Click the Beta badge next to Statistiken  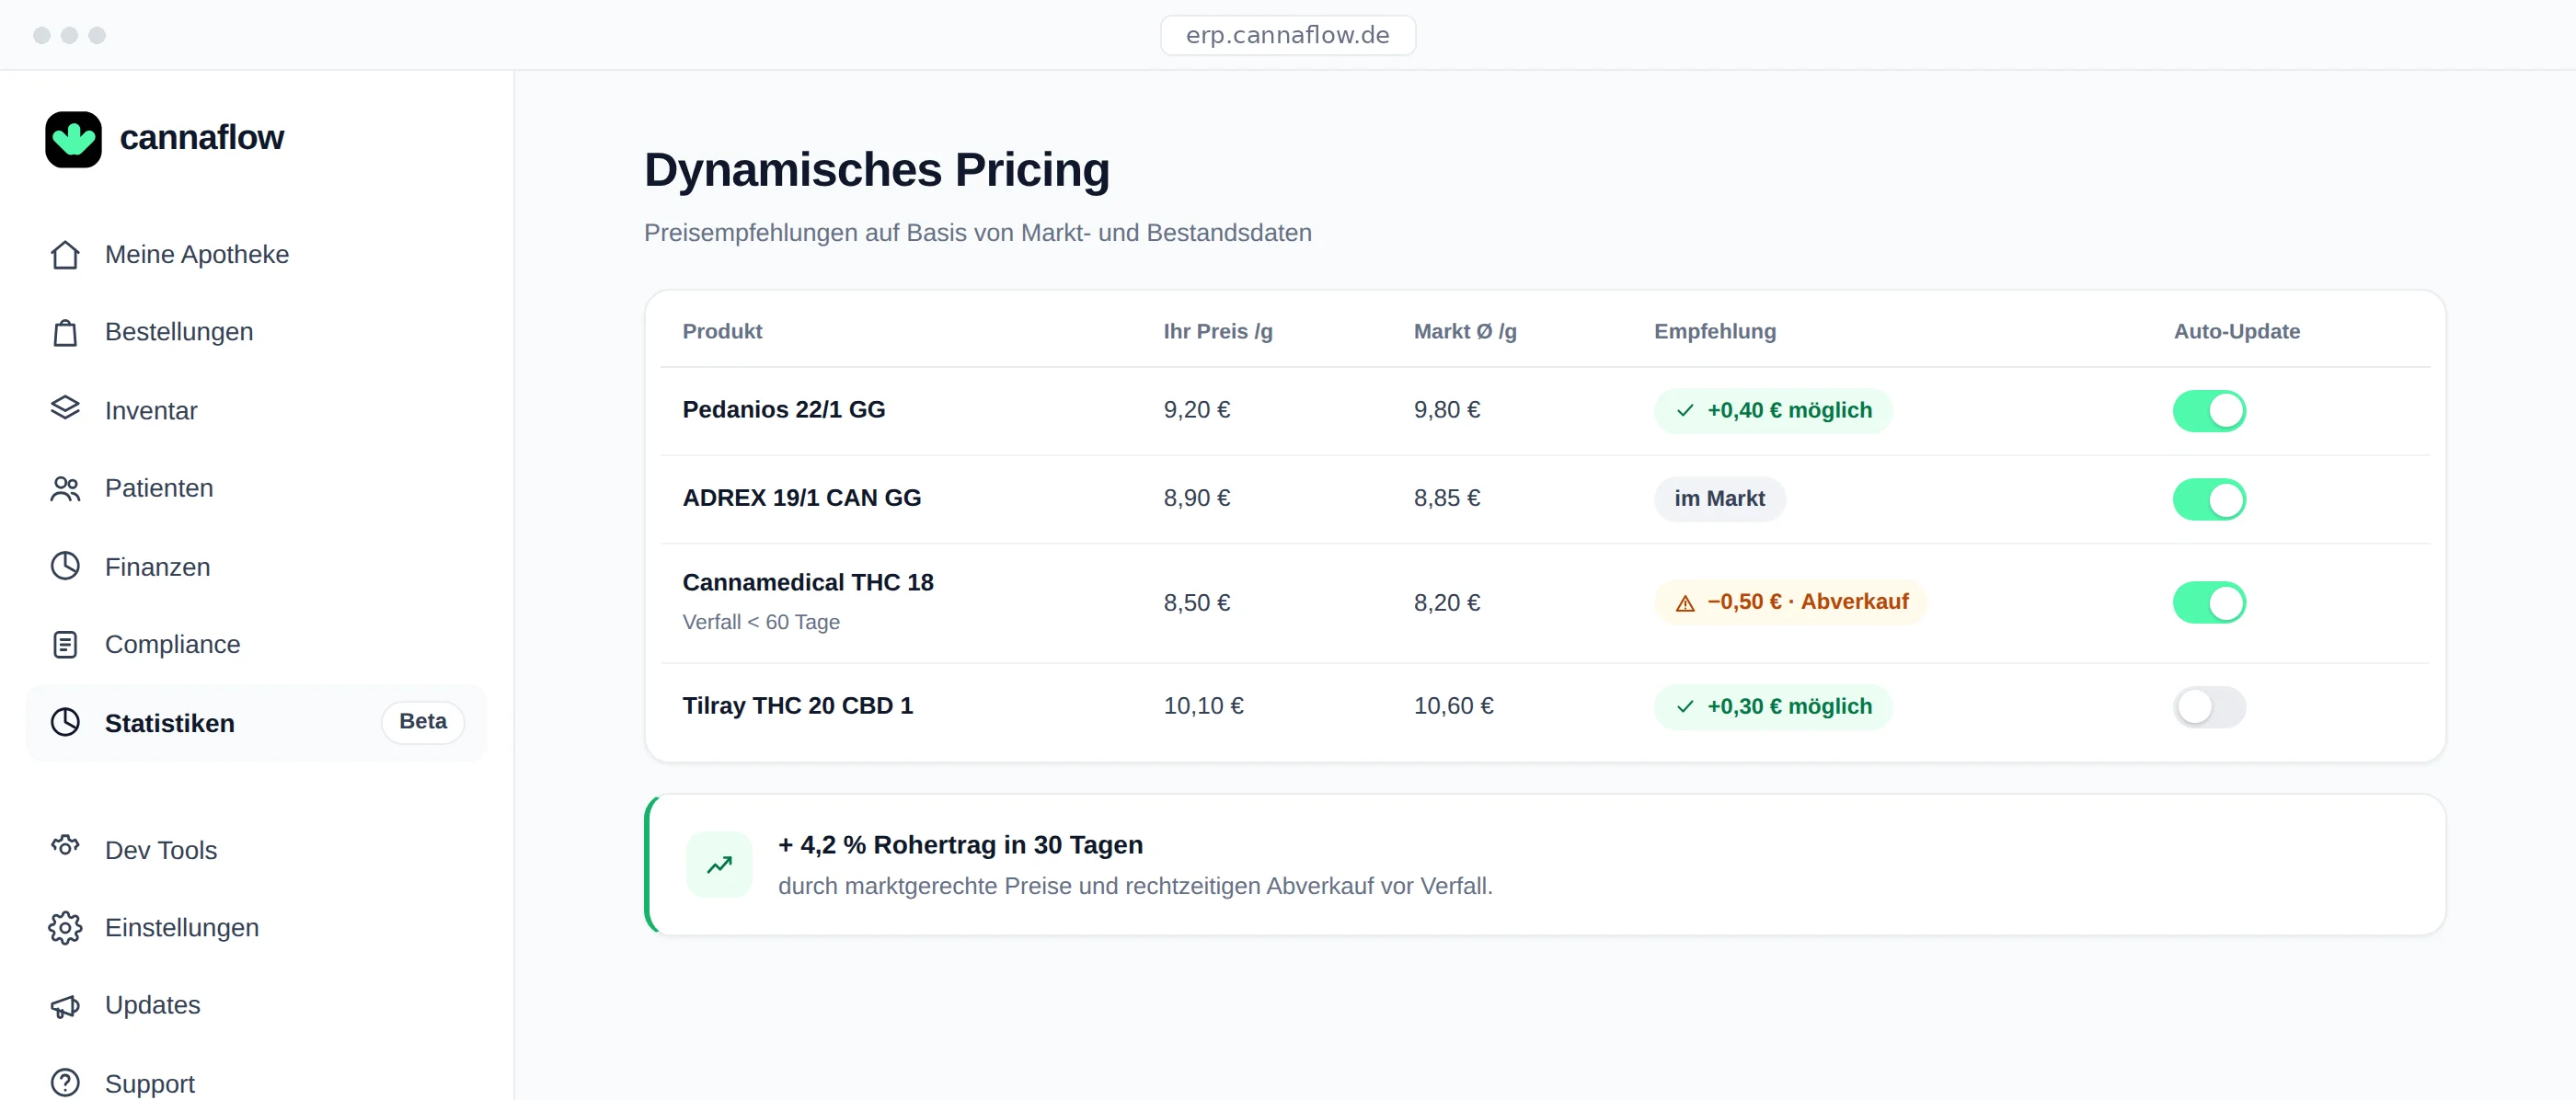tap(423, 722)
